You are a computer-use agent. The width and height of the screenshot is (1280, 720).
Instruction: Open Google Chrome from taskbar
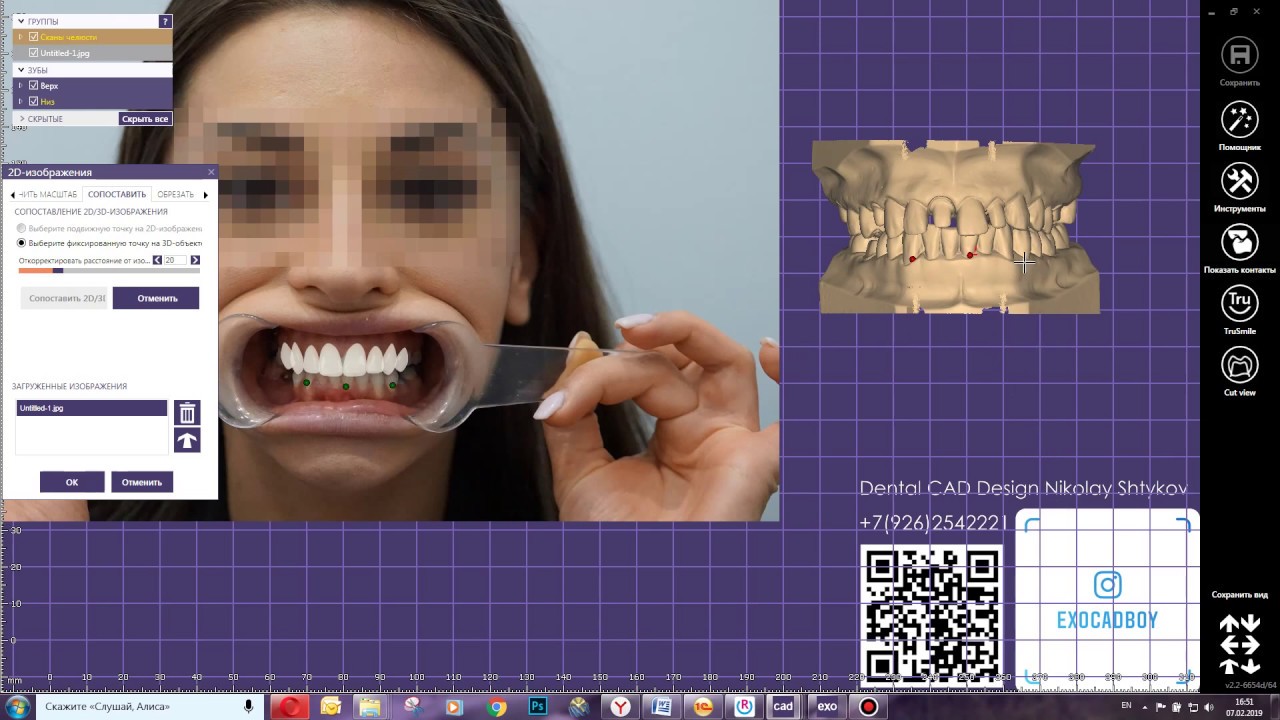[496, 707]
